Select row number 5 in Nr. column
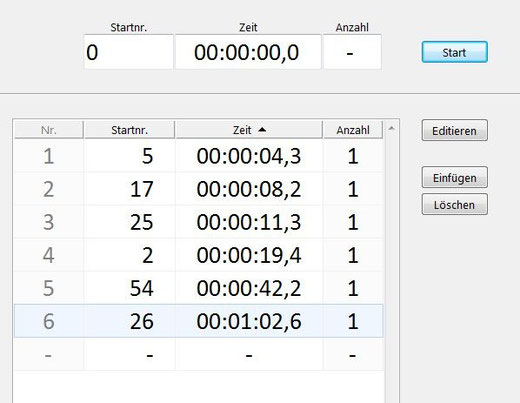Image resolution: width=520 pixels, height=403 pixels. (x=49, y=288)
